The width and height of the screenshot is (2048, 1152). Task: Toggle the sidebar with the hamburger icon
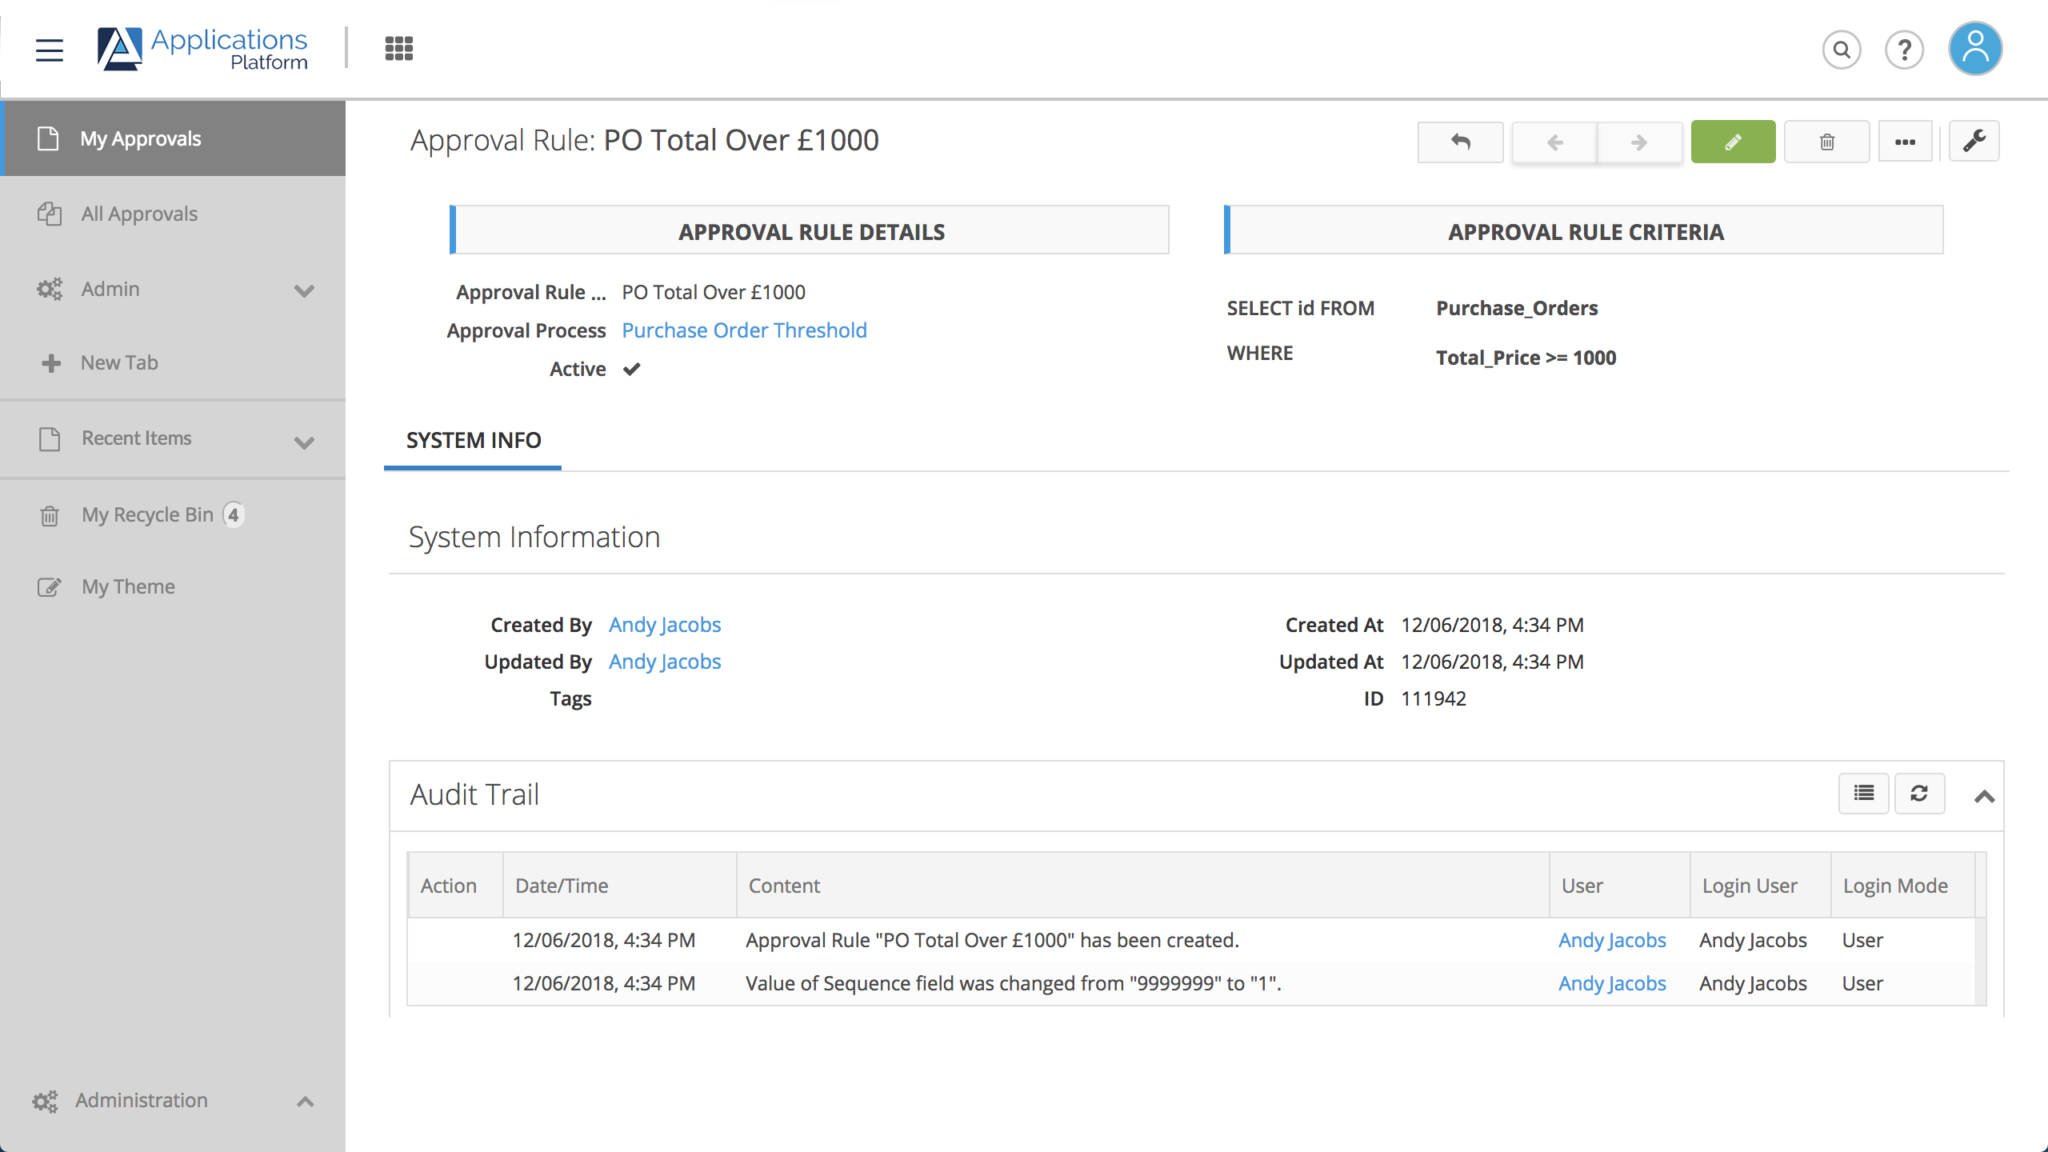coord(49,50)
